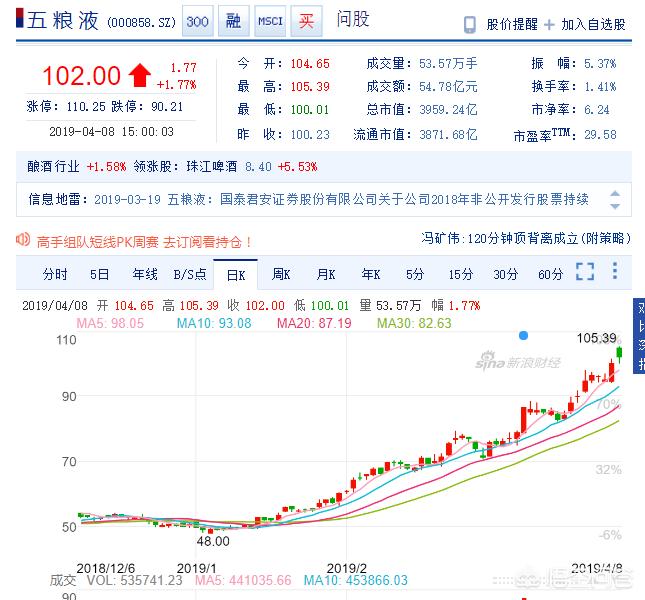Click current price 102.00
Viewport: 645px width, 600px height.
coord(81,76)
